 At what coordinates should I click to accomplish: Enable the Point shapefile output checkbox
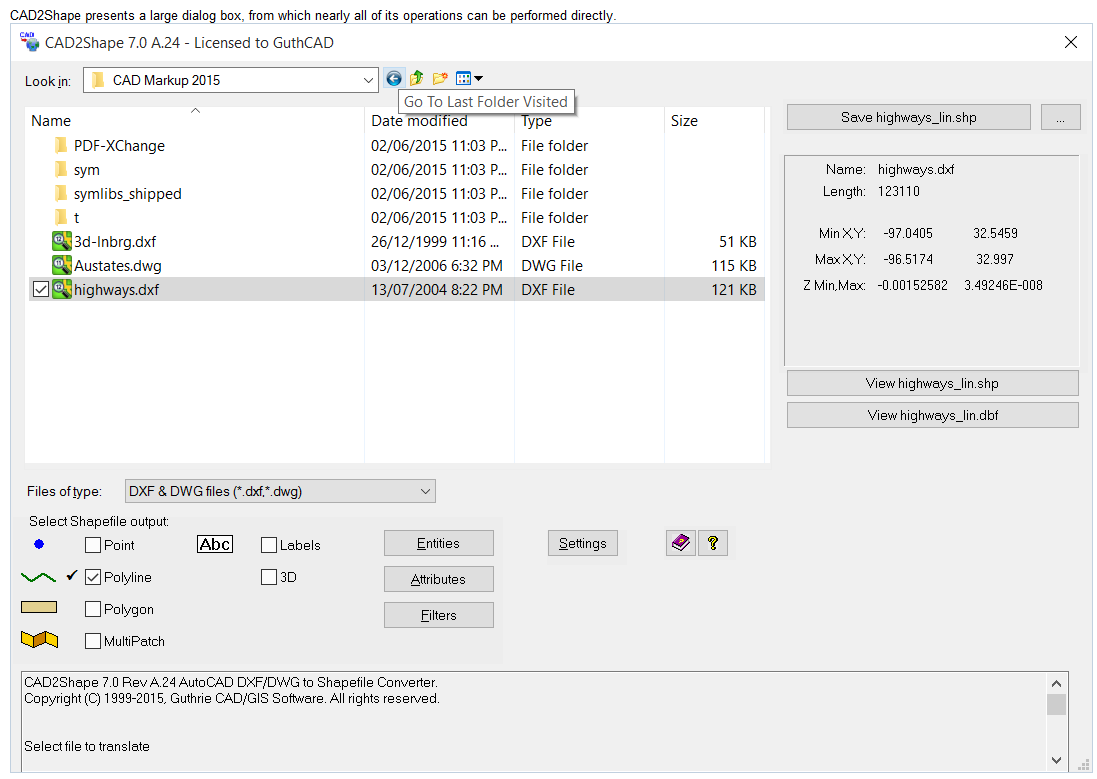point(93,546)
